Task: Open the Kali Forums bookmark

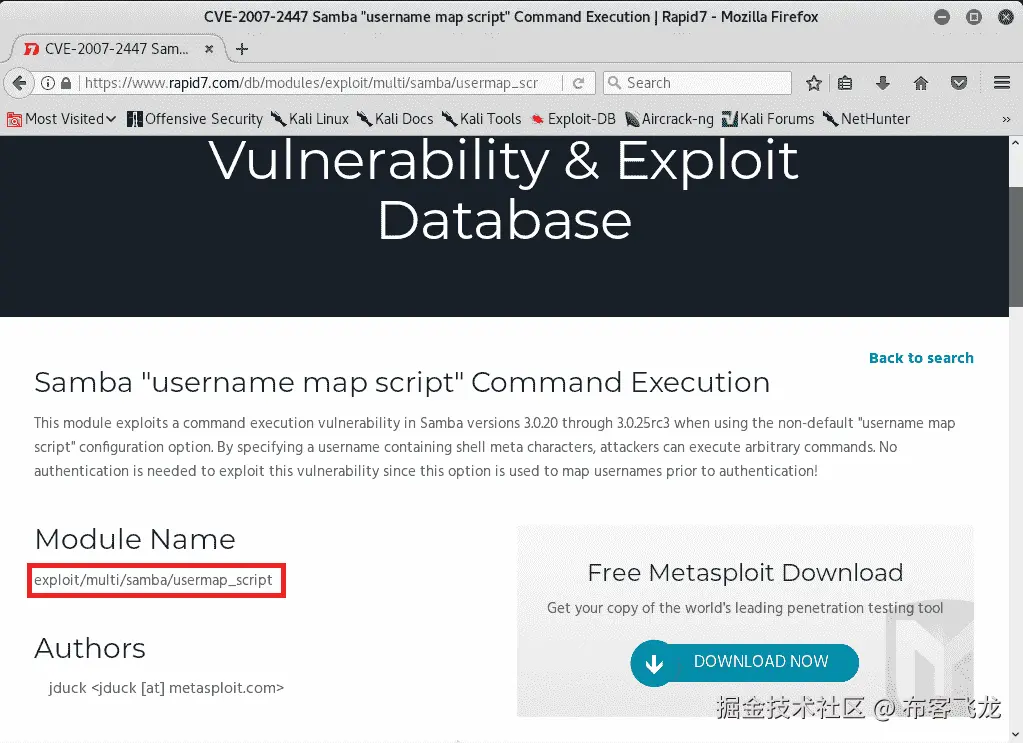Action: 769,119
